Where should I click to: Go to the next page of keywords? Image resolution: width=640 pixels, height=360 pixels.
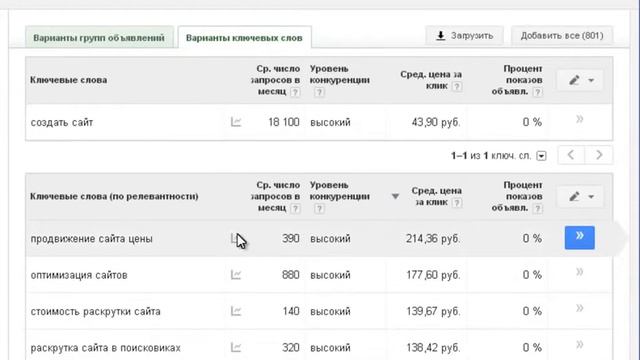pos(599,155)
